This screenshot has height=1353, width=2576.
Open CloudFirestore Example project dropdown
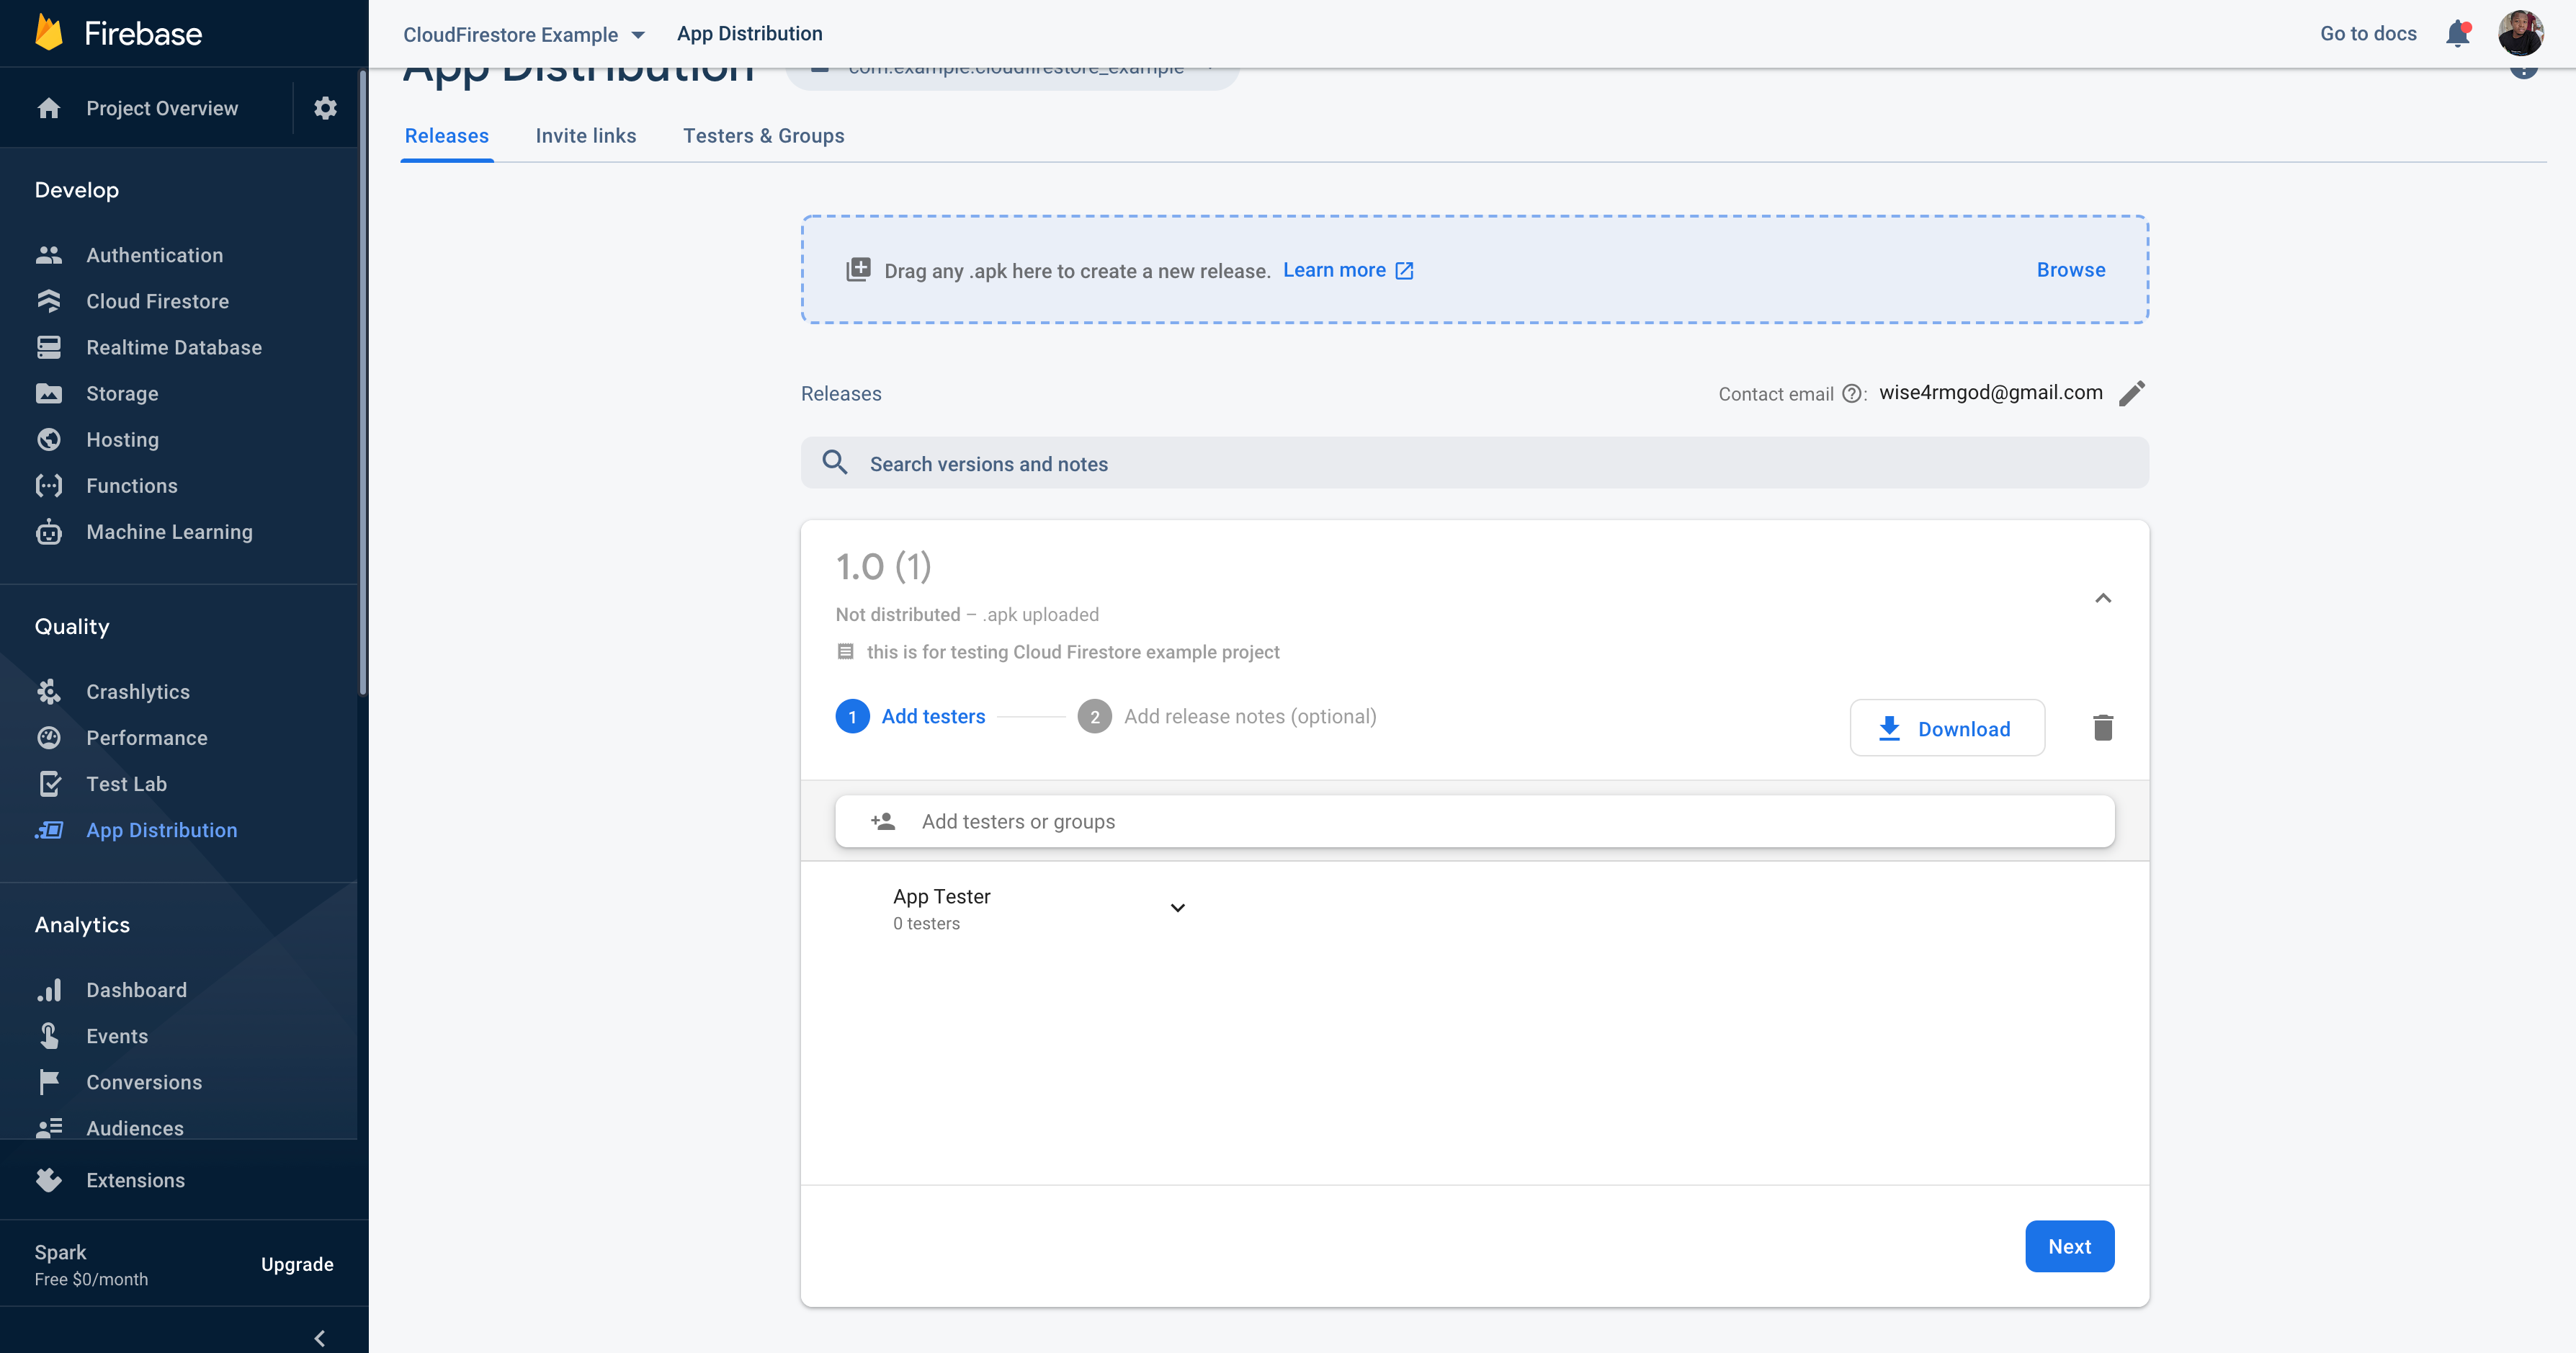click(x=524, y=35)
